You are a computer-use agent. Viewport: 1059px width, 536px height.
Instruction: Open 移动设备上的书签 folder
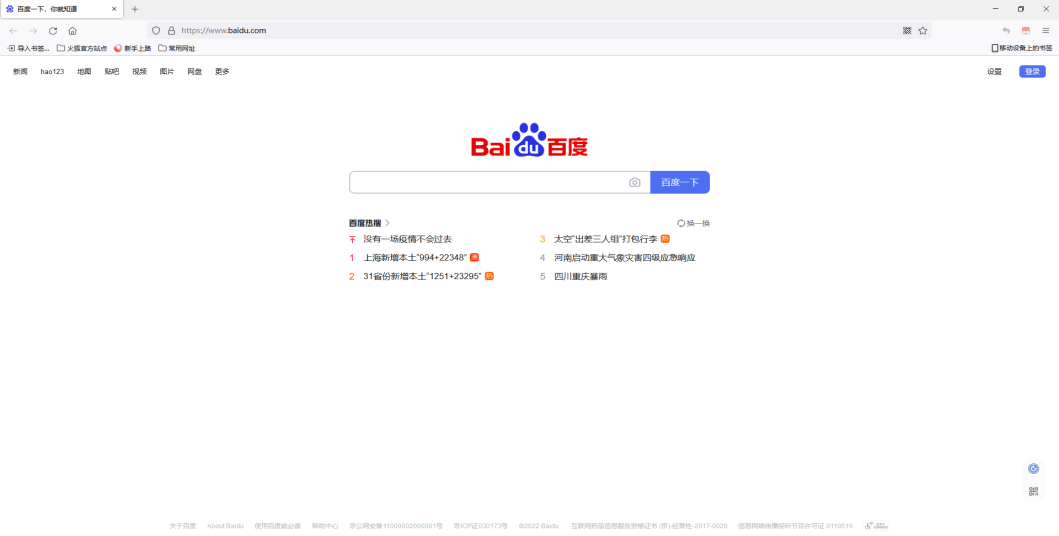1022,48
